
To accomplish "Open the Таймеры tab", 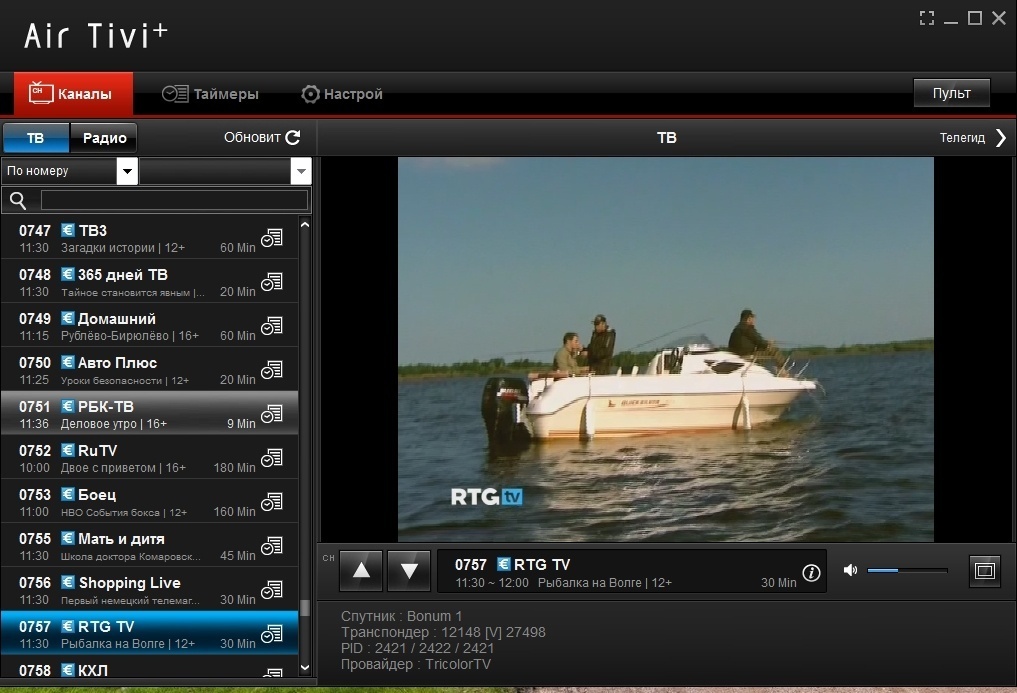I will click(210, 94).
